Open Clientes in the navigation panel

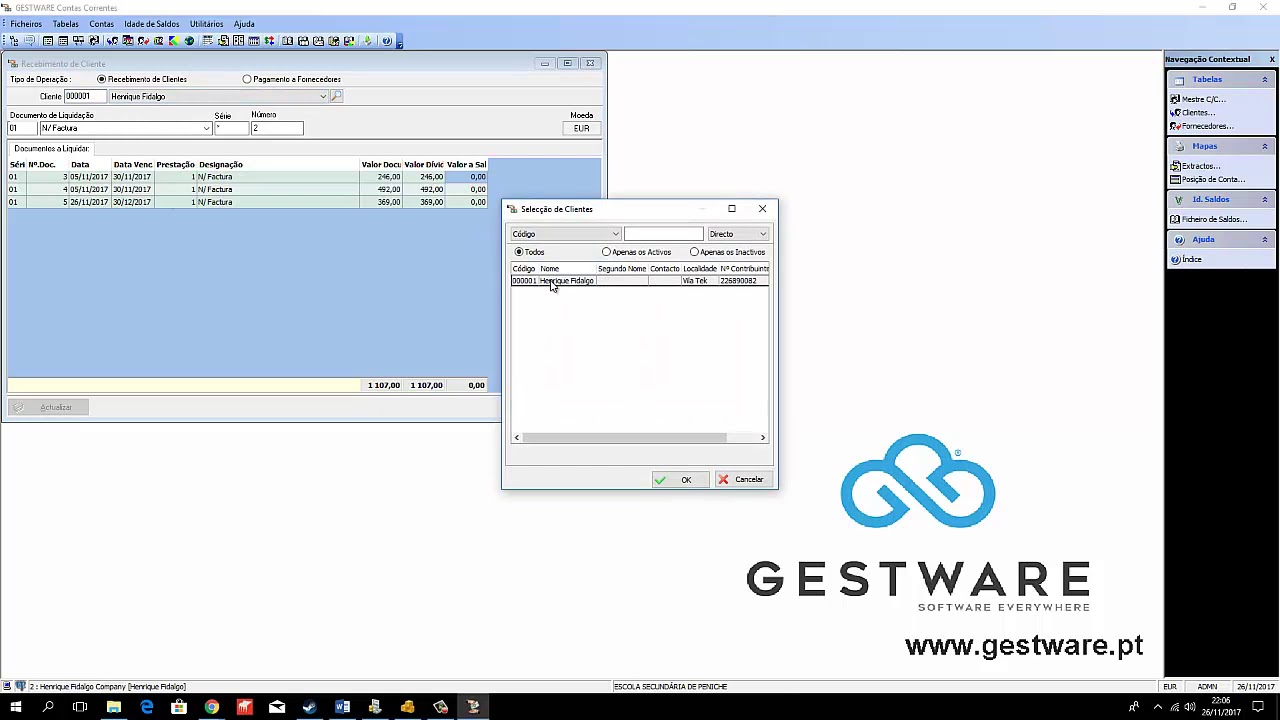1198,113
